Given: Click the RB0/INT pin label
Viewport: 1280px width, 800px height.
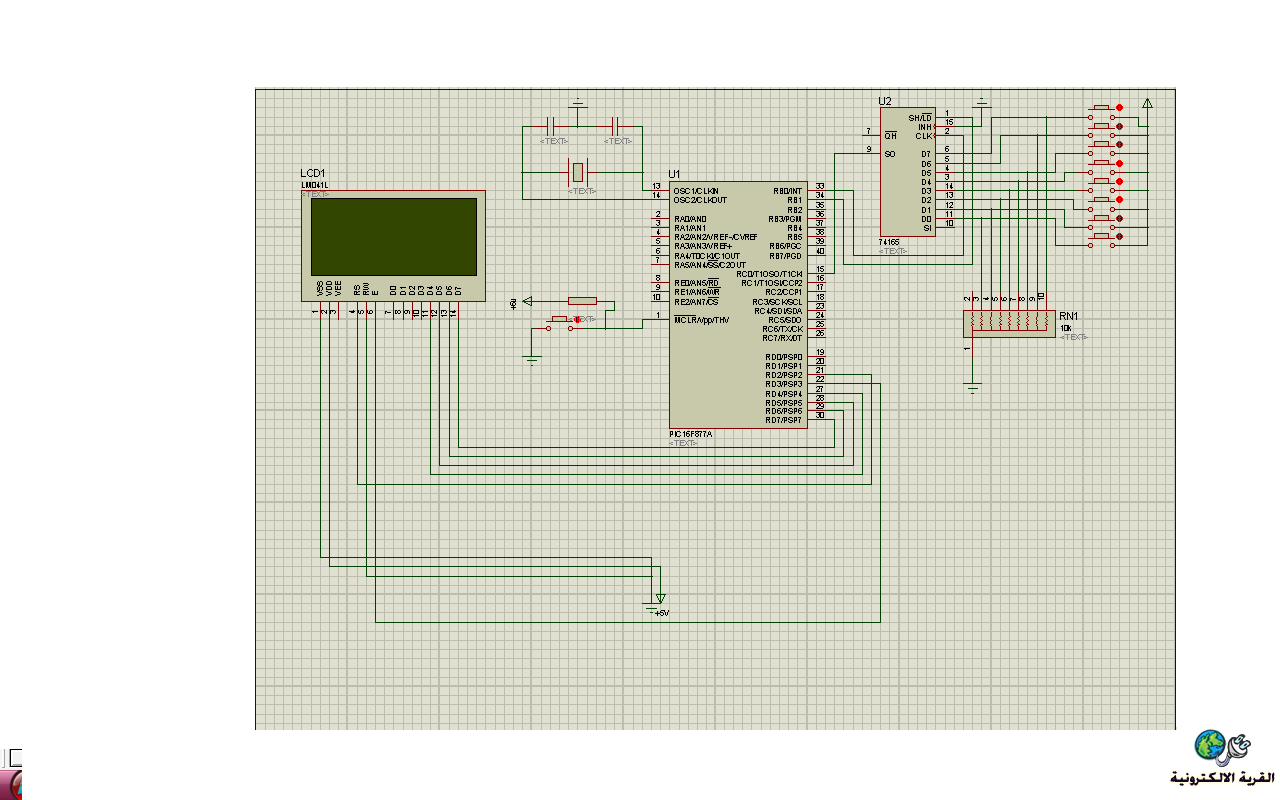Looking at the screenshot, I should (788, 190).
